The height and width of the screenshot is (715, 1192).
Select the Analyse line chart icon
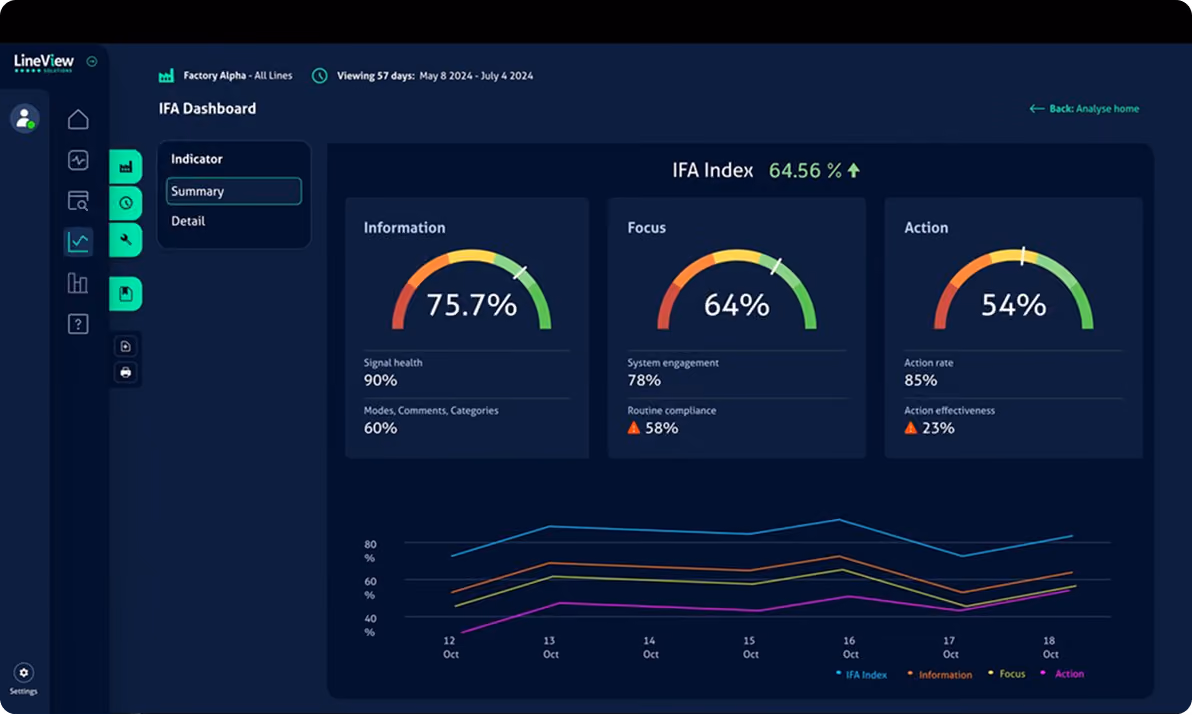pos(78,242)
